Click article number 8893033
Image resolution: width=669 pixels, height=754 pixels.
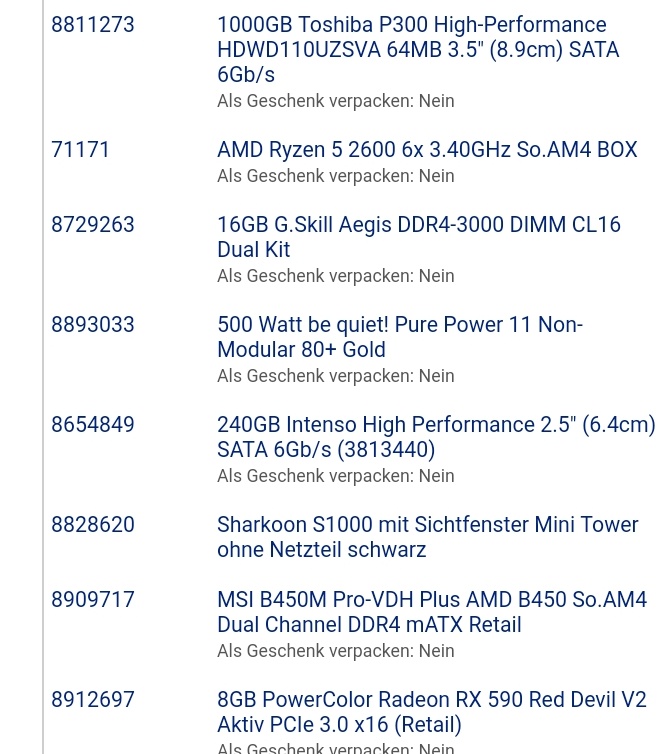(93, 325)
